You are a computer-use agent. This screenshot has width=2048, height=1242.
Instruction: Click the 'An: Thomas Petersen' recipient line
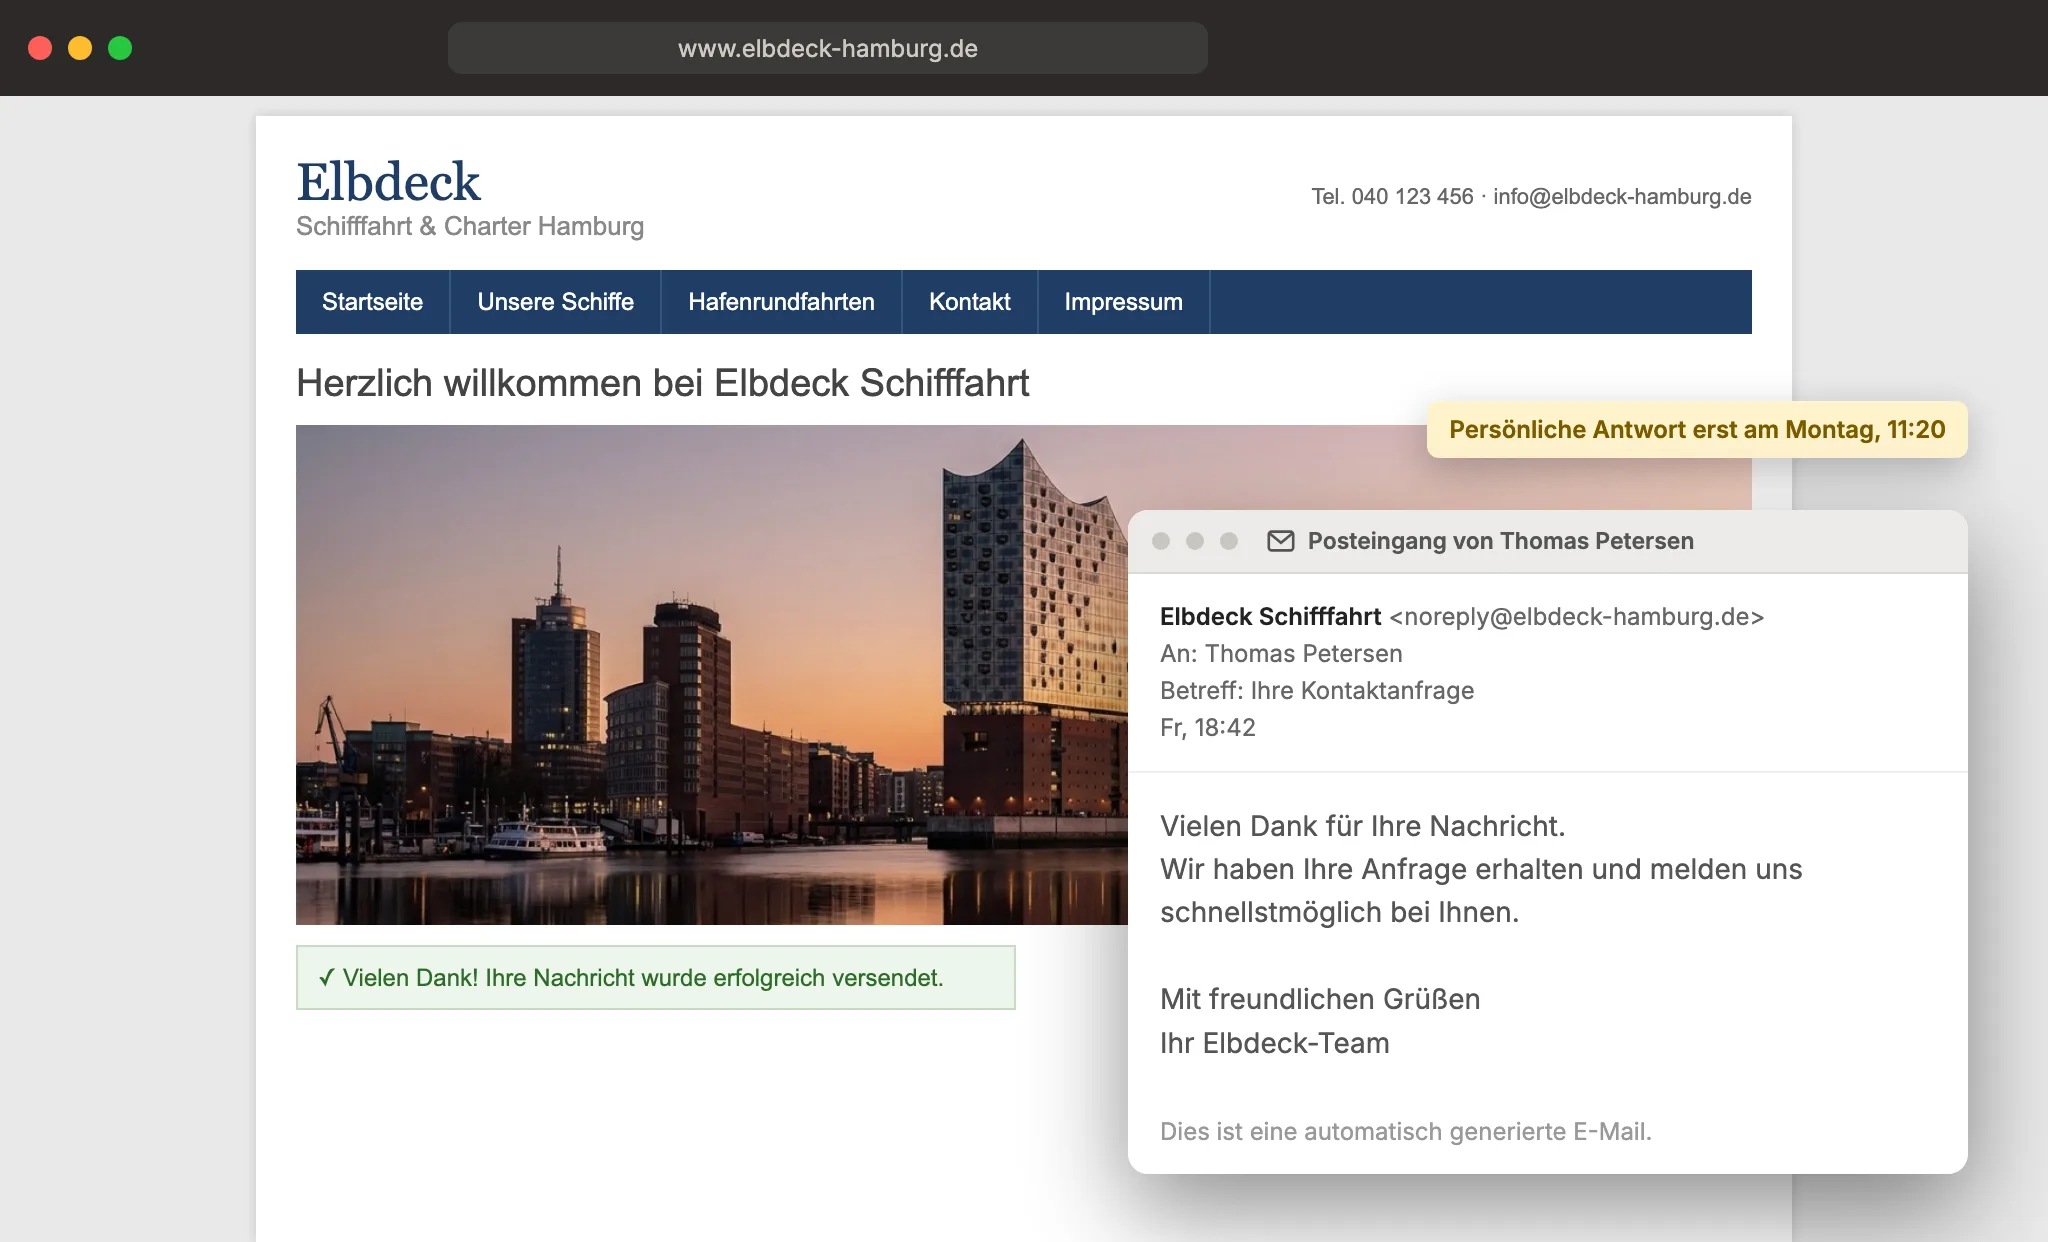1281,654
